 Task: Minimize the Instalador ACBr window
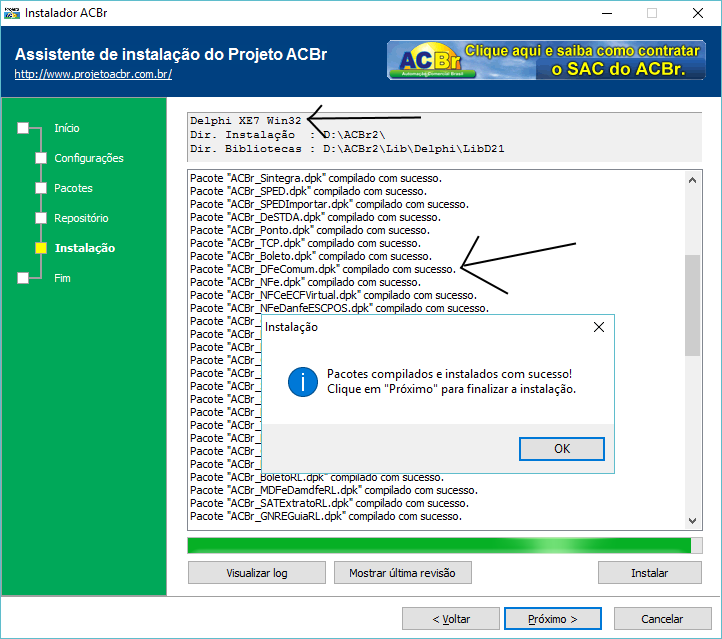click(x=607, y=13)
